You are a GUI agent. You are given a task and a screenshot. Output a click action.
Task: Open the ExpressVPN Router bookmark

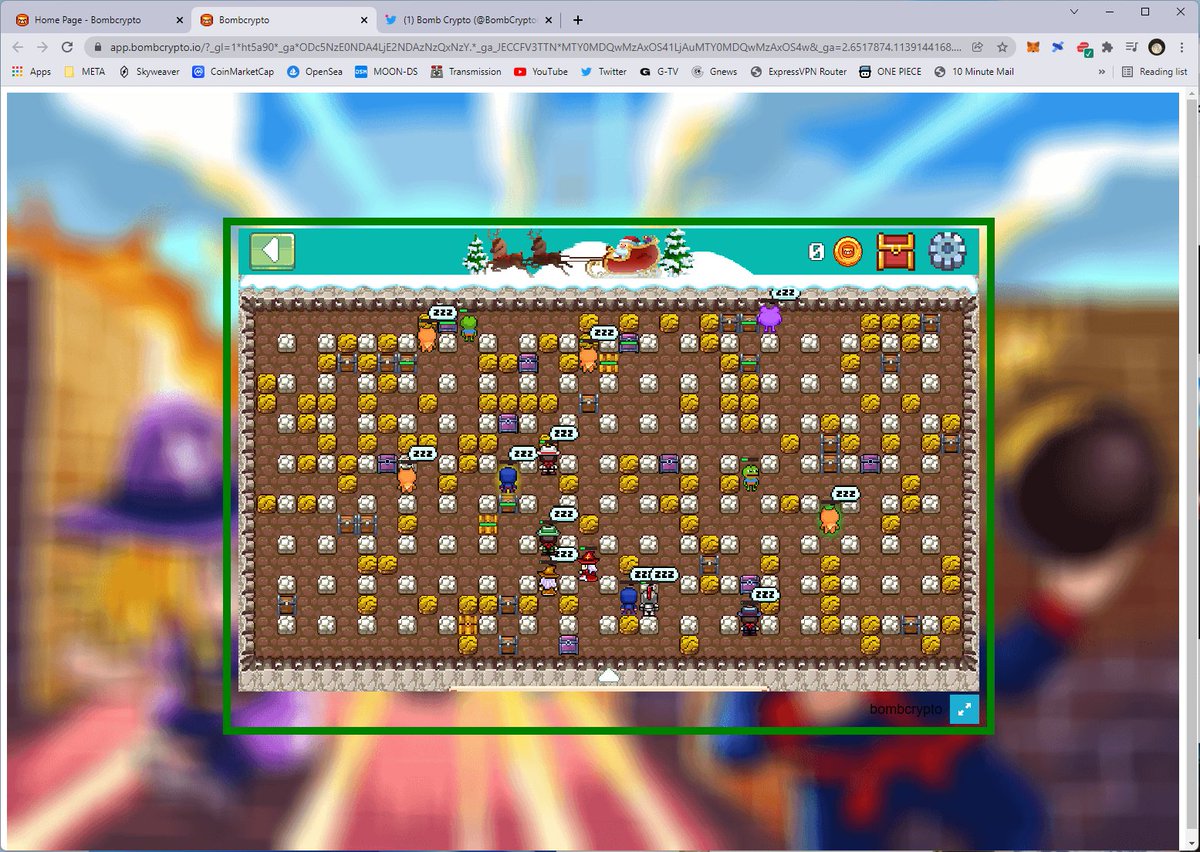click(x=799, y=72)
